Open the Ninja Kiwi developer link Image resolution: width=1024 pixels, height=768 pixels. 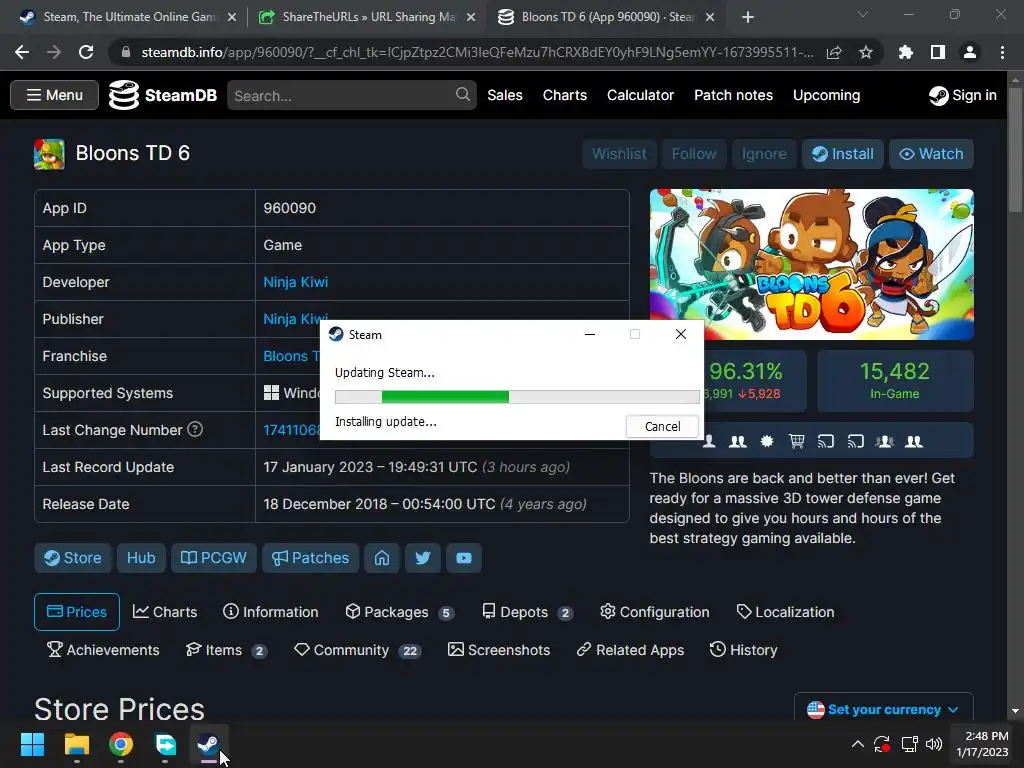[295, 282]
